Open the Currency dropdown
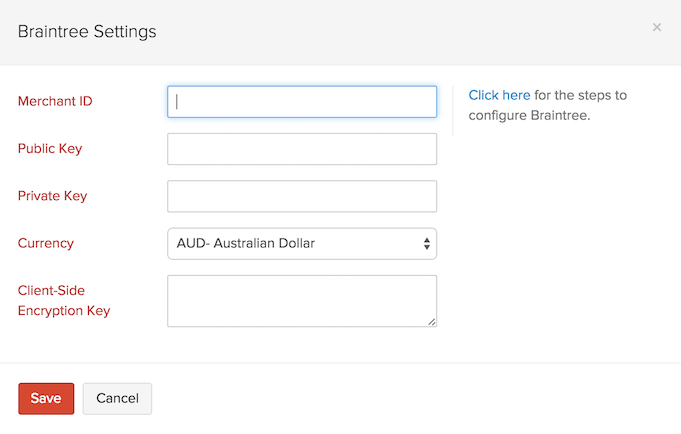This screenshot has width=681, height=434. pos(302,243)
